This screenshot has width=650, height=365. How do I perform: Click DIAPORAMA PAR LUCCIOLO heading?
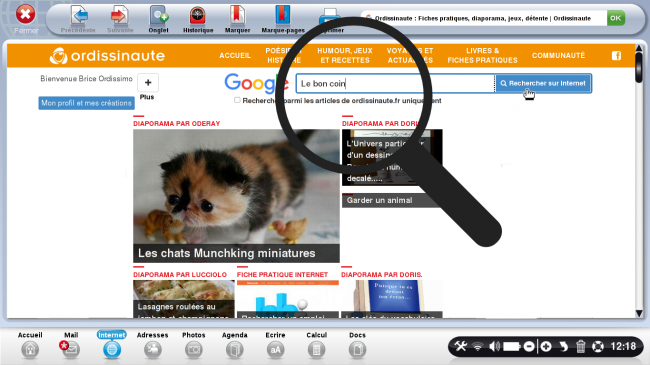click(180, 275)
